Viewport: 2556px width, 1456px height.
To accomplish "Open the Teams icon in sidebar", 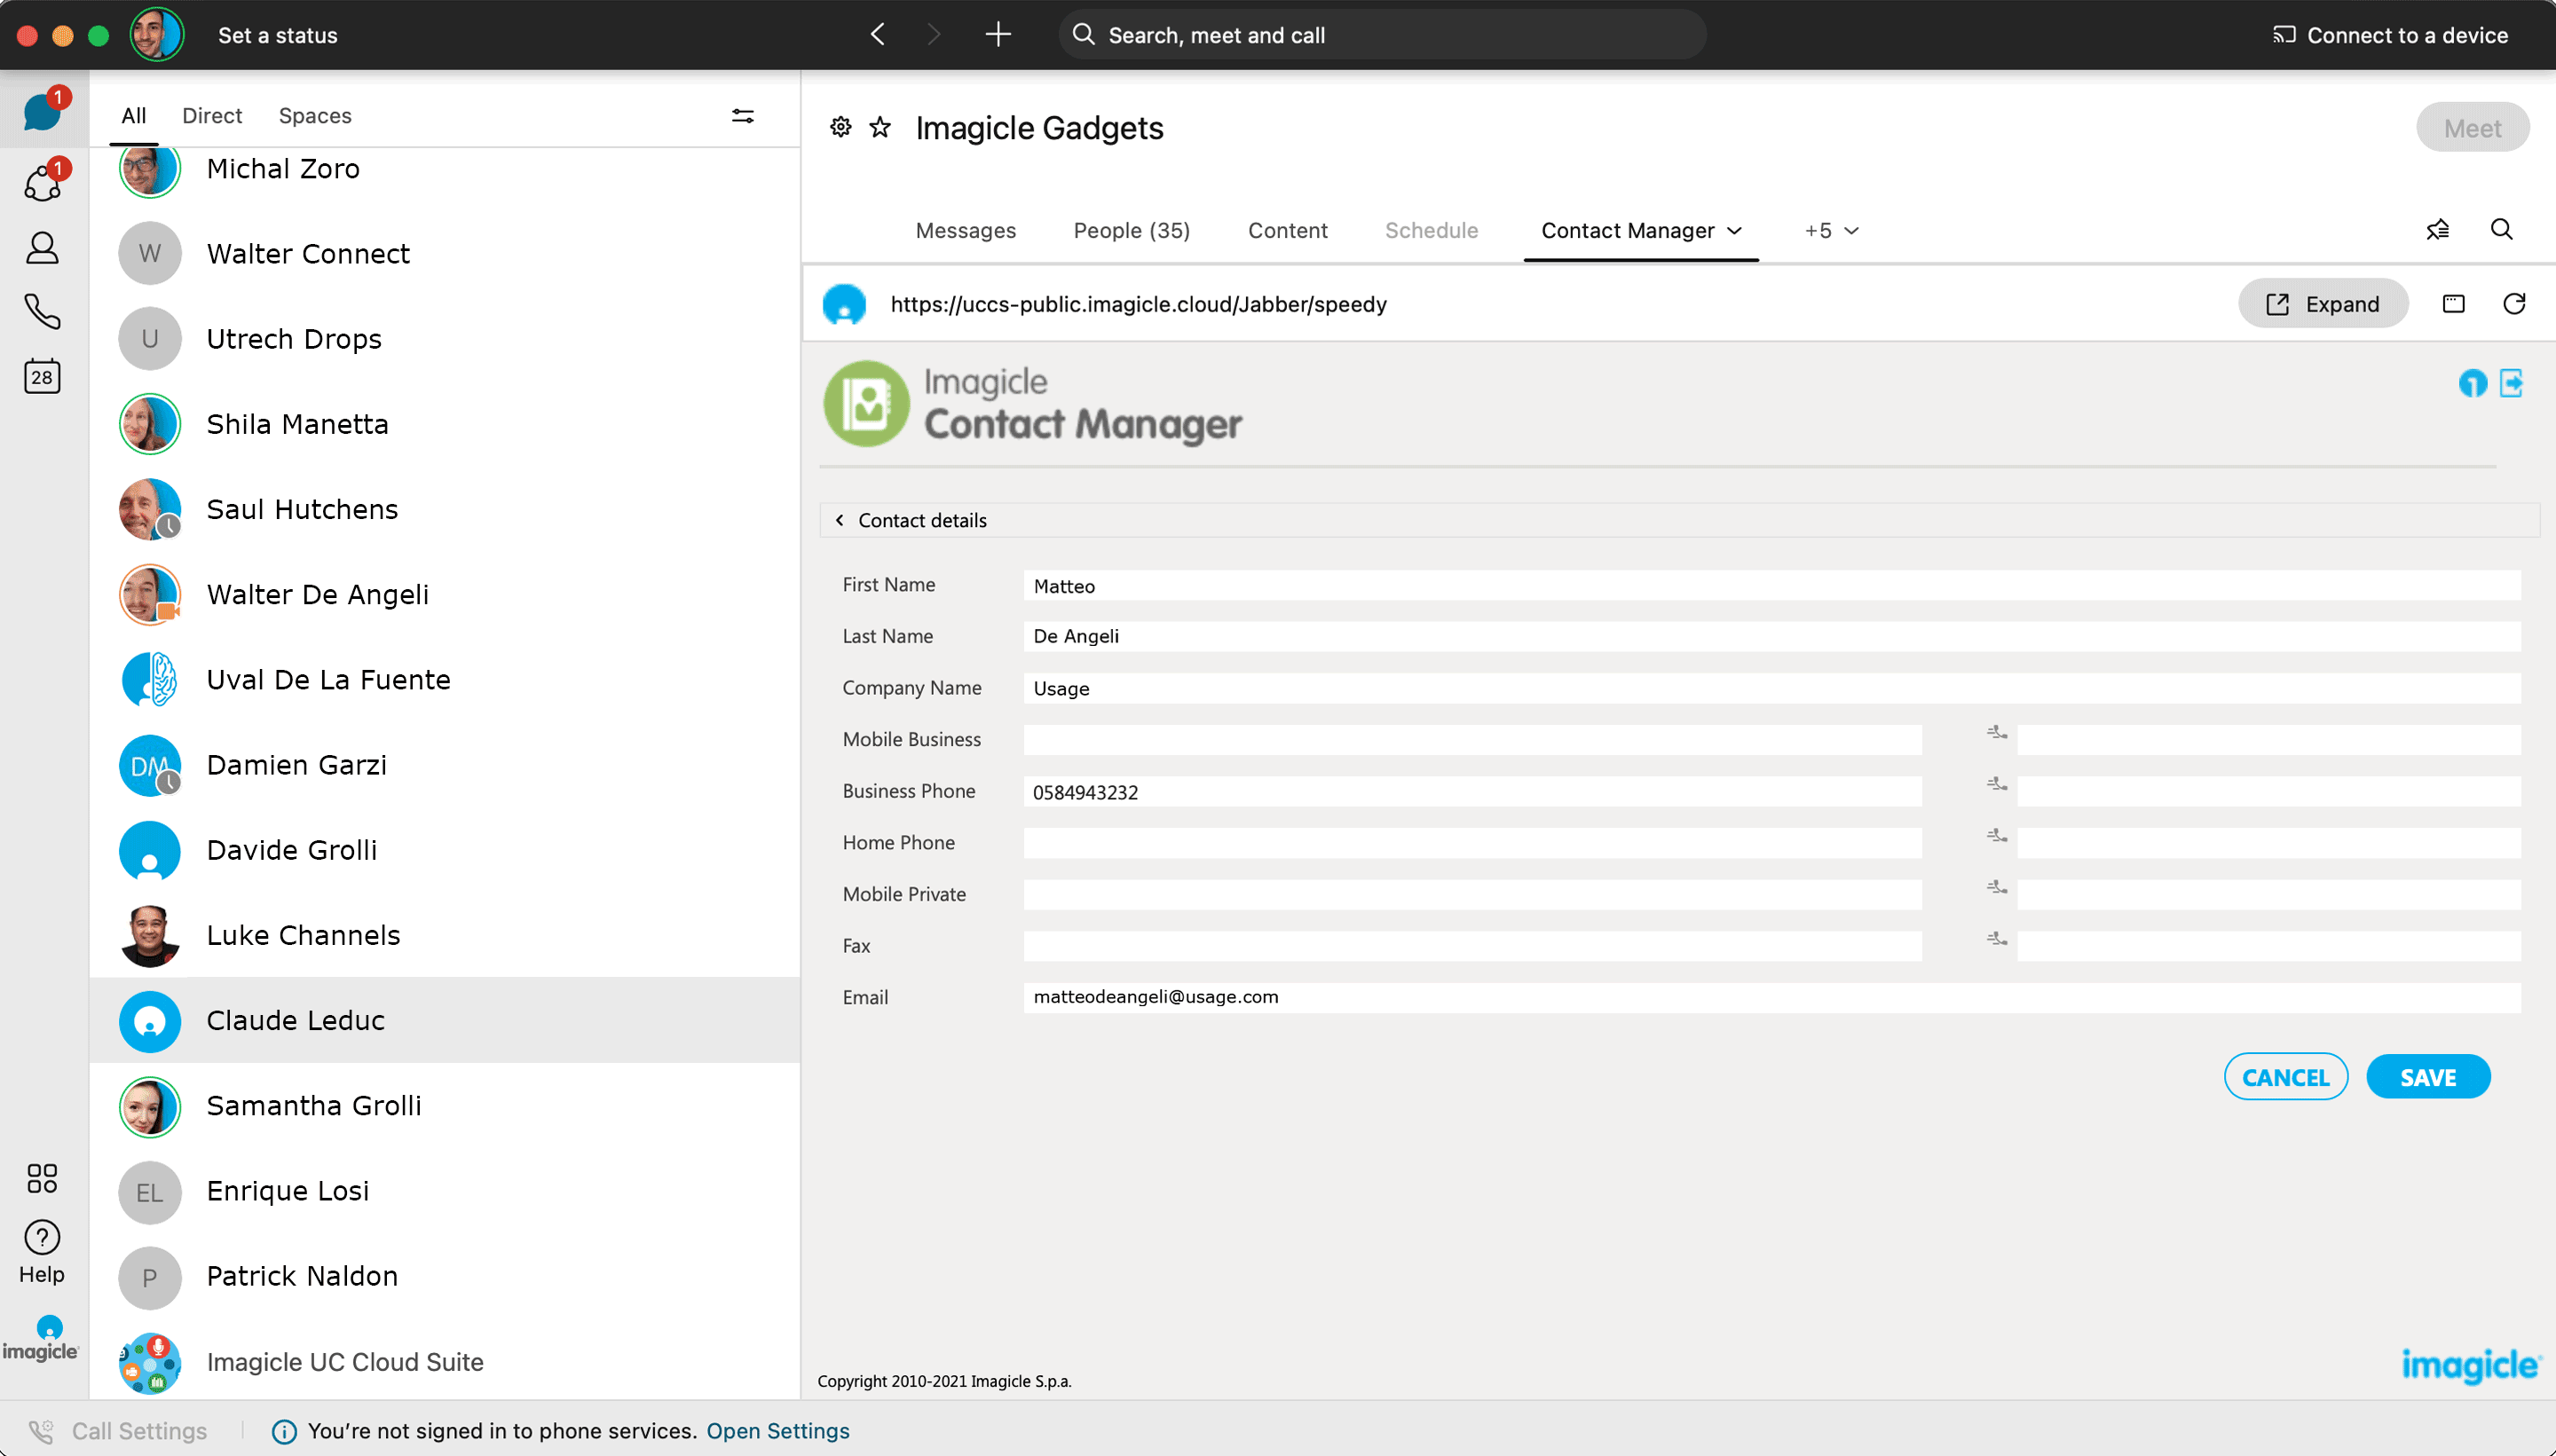I will click(42, 183).
